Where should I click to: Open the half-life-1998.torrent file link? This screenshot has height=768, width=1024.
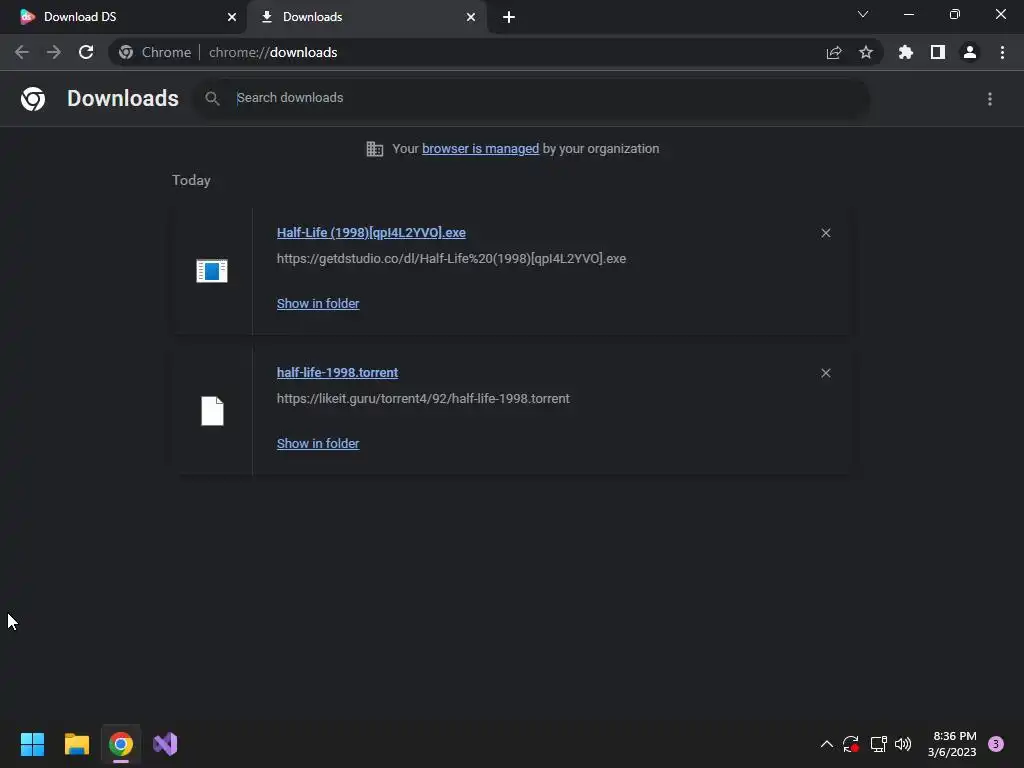(337, 373)
